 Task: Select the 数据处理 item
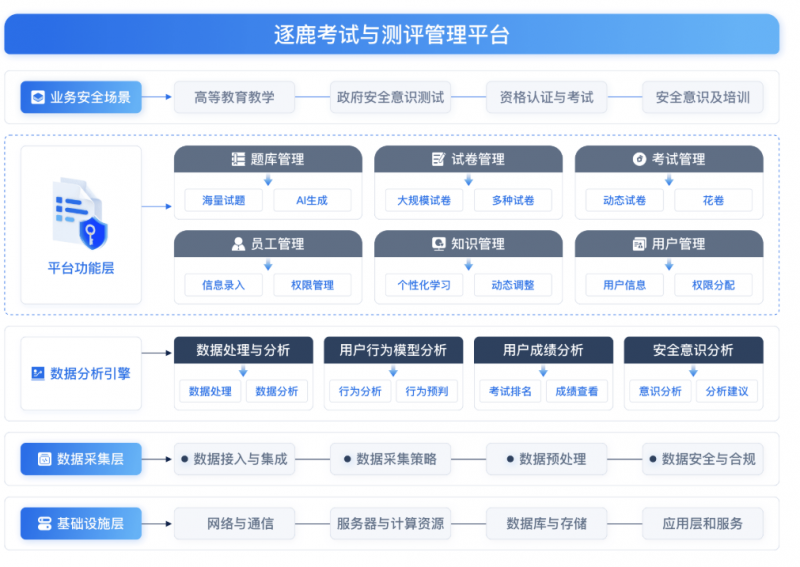[x=210, y=391]
